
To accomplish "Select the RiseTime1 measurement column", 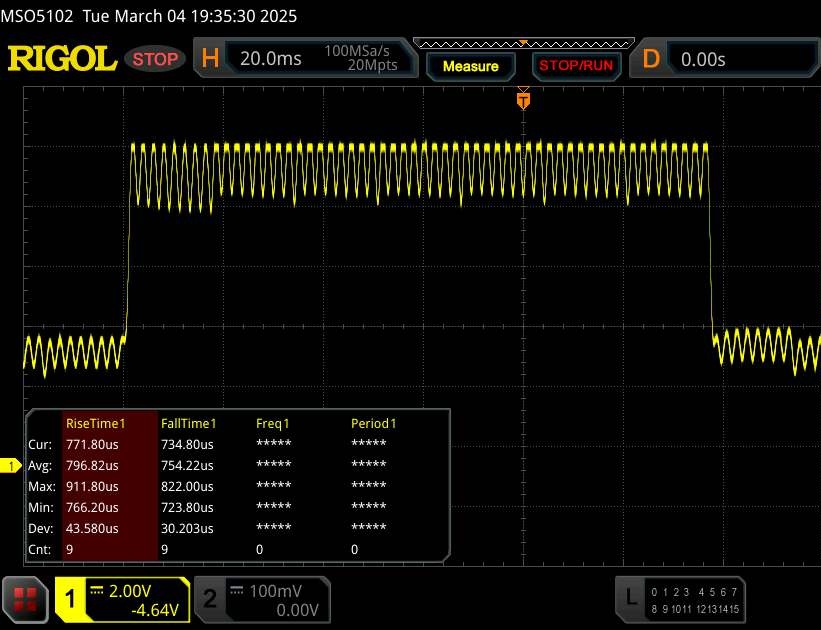I will point(109,423).
